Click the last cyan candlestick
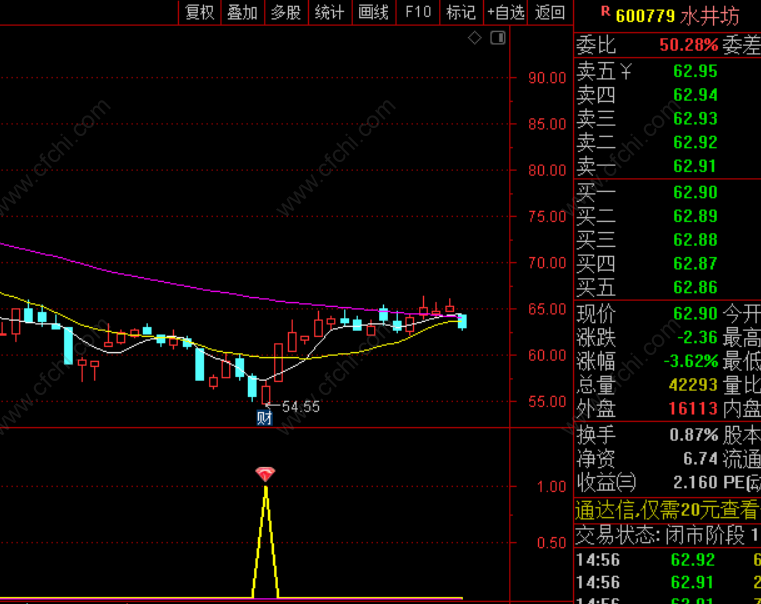 [x=462, y=322]
